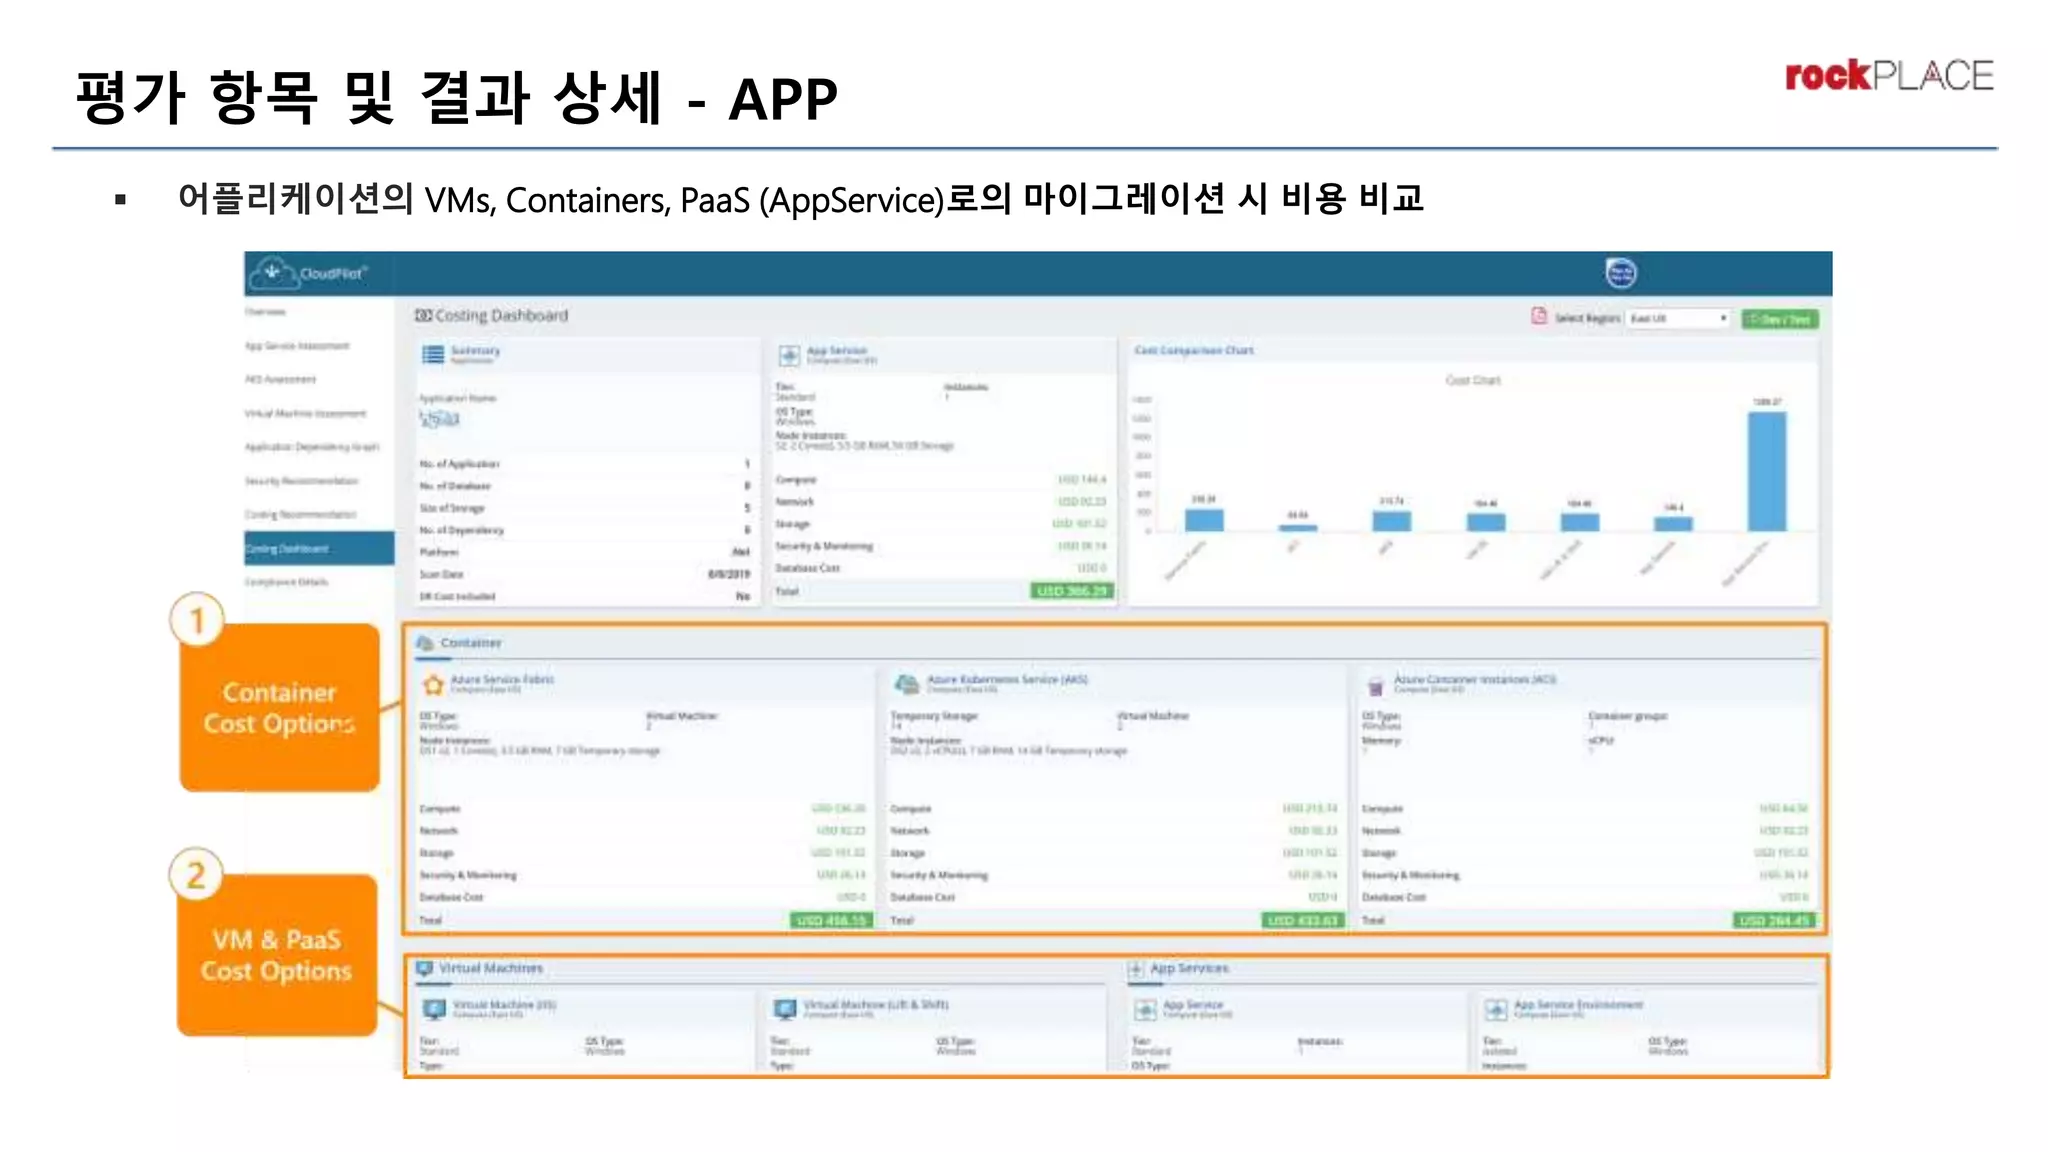Click the green Dev / Test button
Viewport: 2048px width, 1152px height.
[1780, 319]
